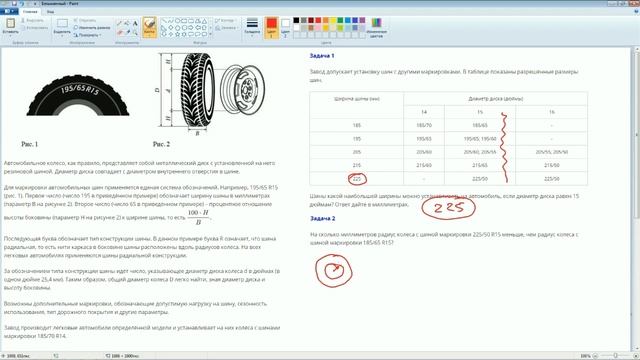Select the Fill with color bucket tool
This screenshot has width=640, height=360.
pyautogui.click(x=127, y=23)
